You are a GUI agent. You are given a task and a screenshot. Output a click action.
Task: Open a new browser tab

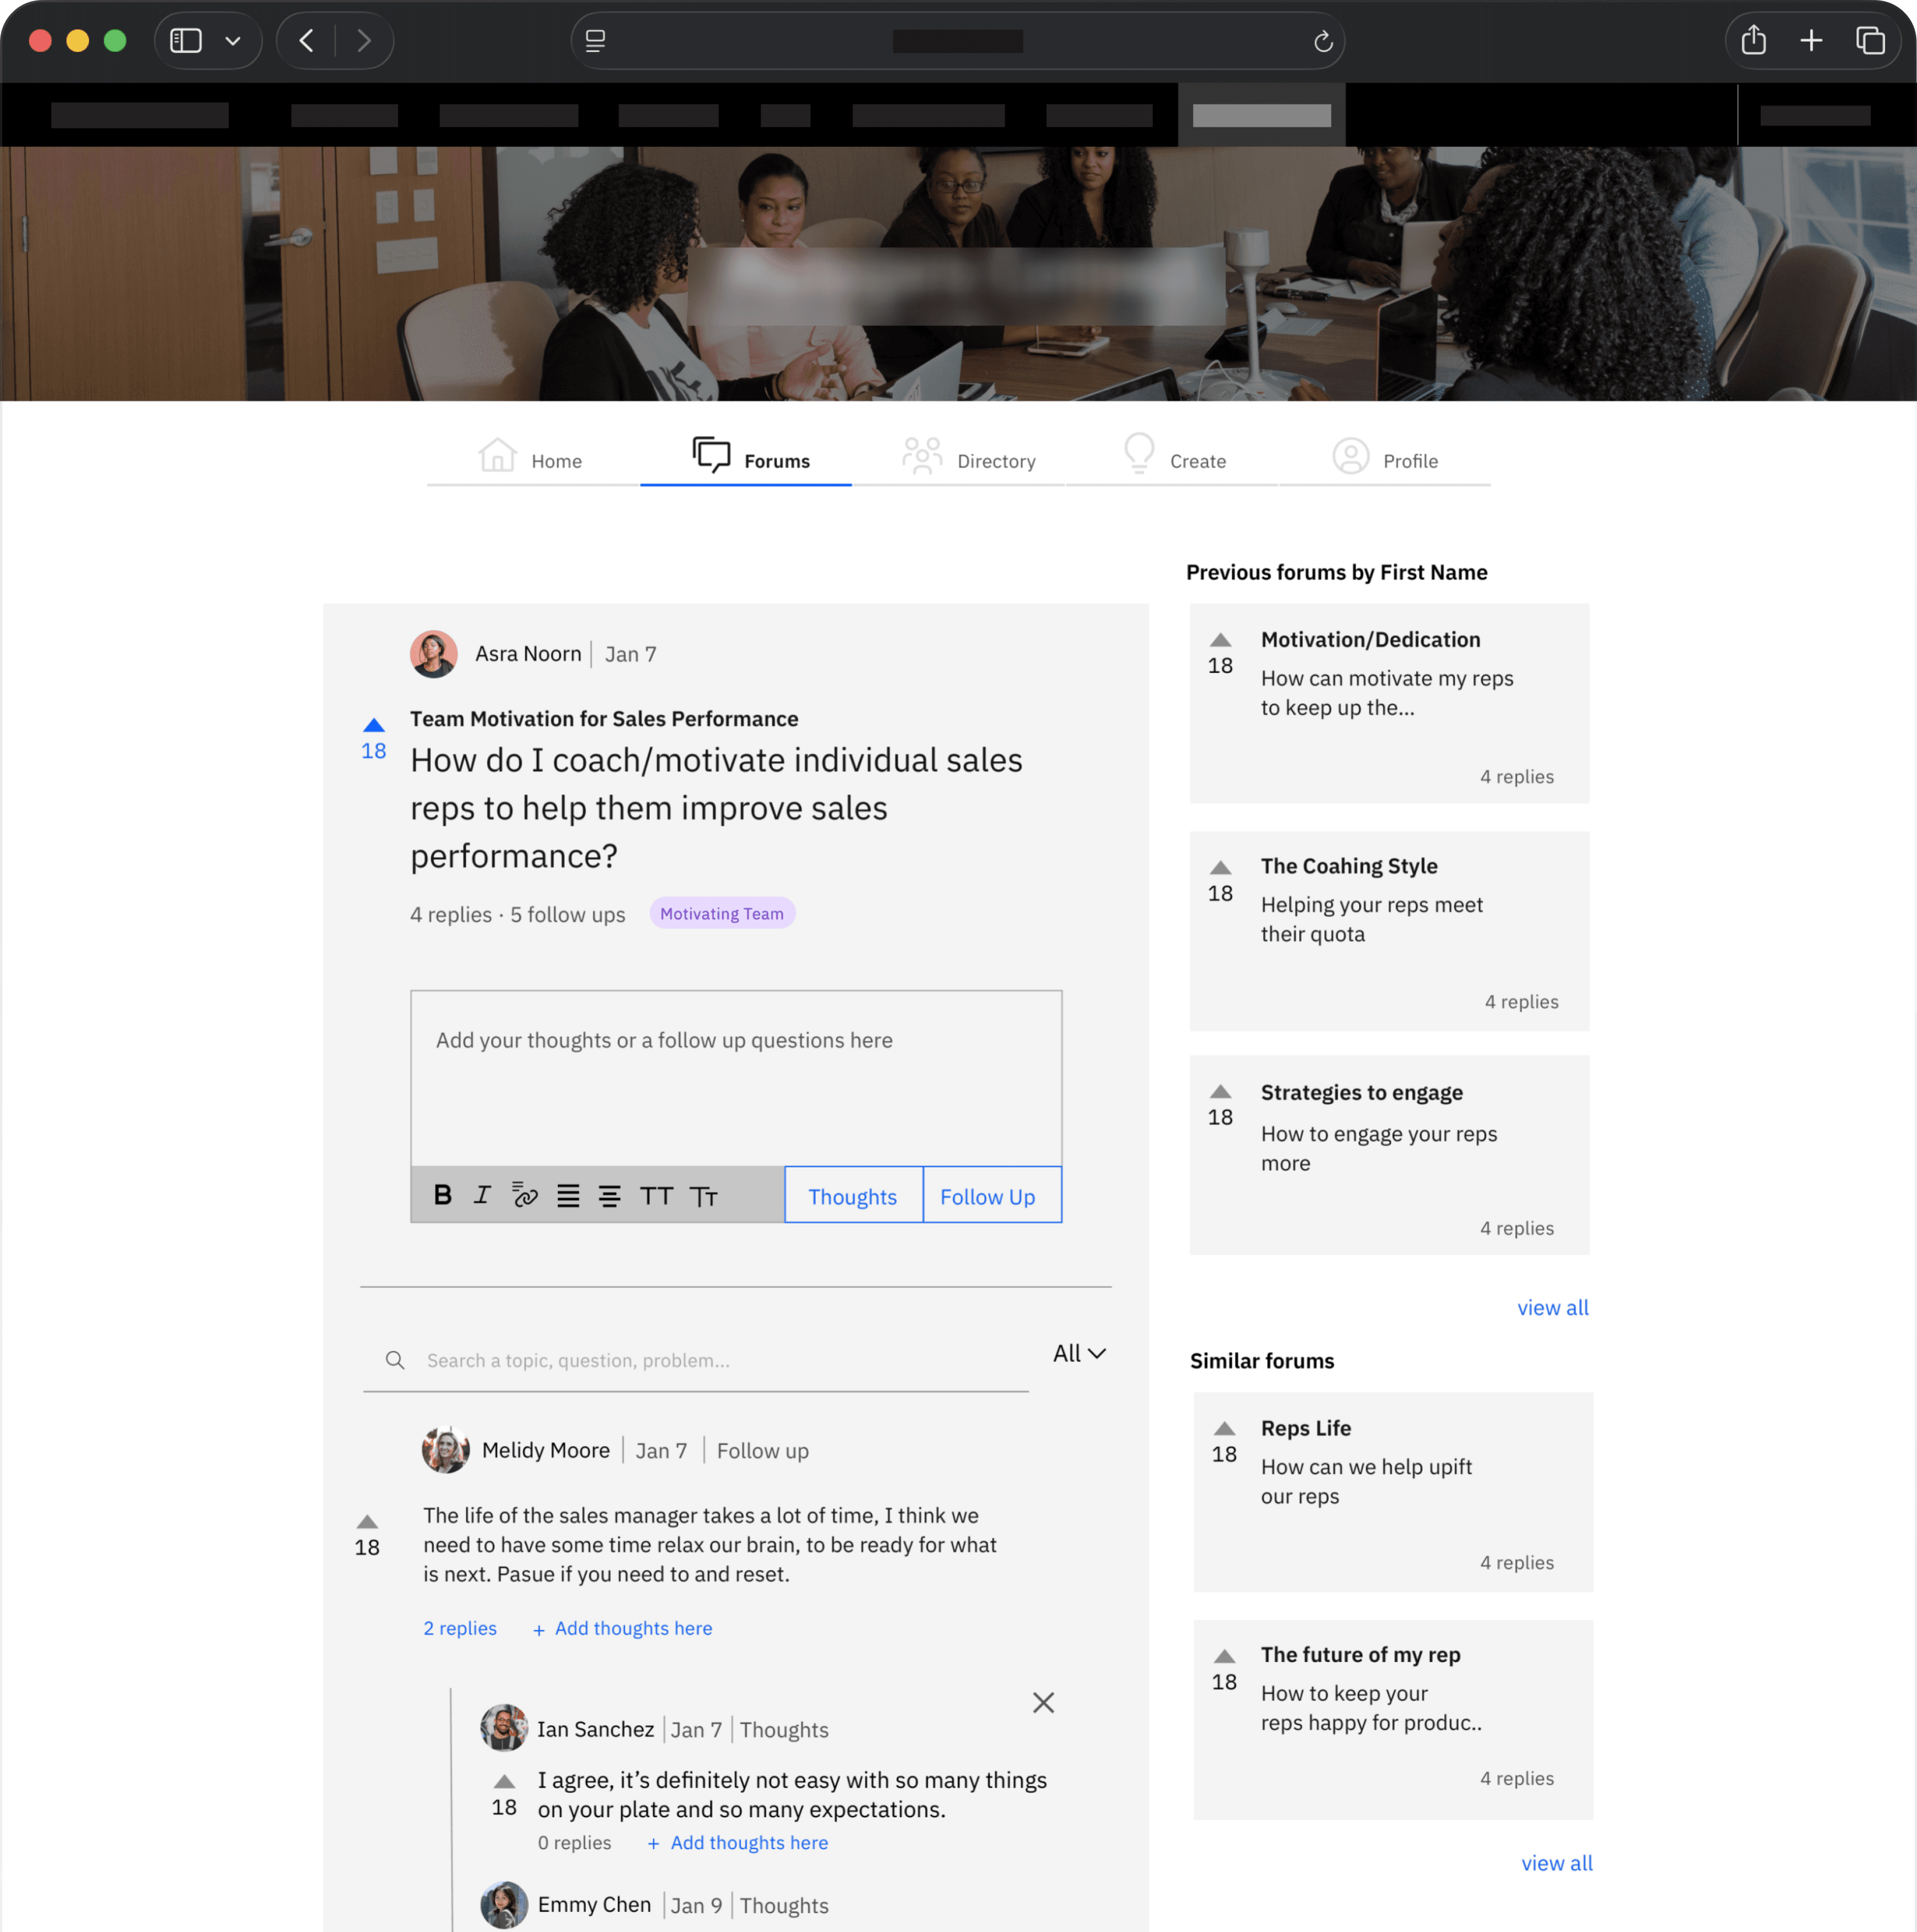pos(1811,40)
